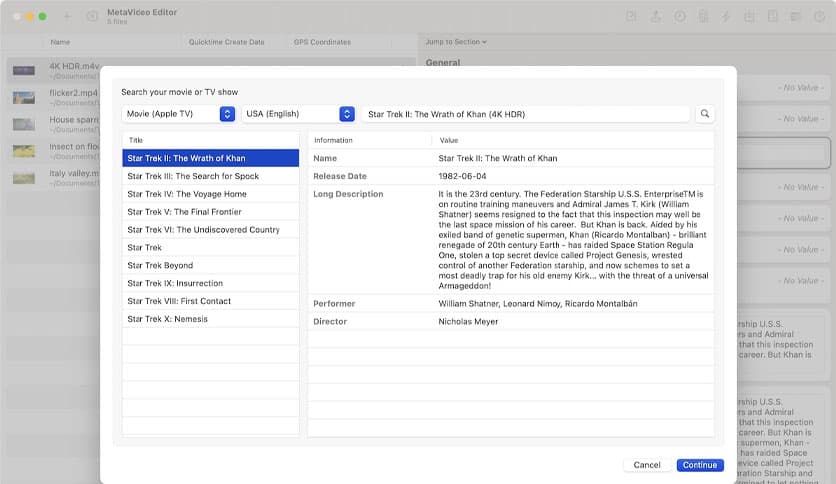Open the USA (English) region dropdown
The height and width of the screenshot is (484, 836).
point(298,114)
